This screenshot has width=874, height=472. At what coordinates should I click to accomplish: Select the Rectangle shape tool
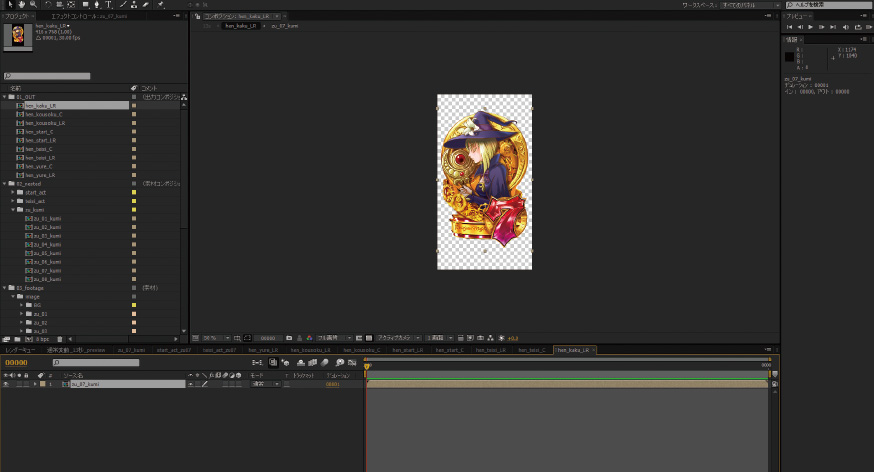[x=86, y=4]
